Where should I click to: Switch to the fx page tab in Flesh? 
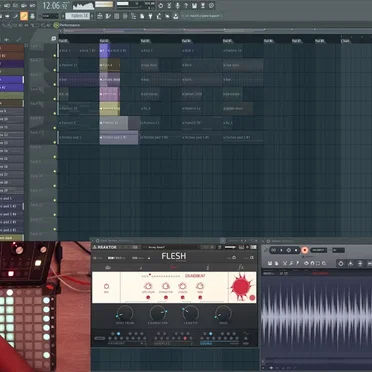(241, 267)
